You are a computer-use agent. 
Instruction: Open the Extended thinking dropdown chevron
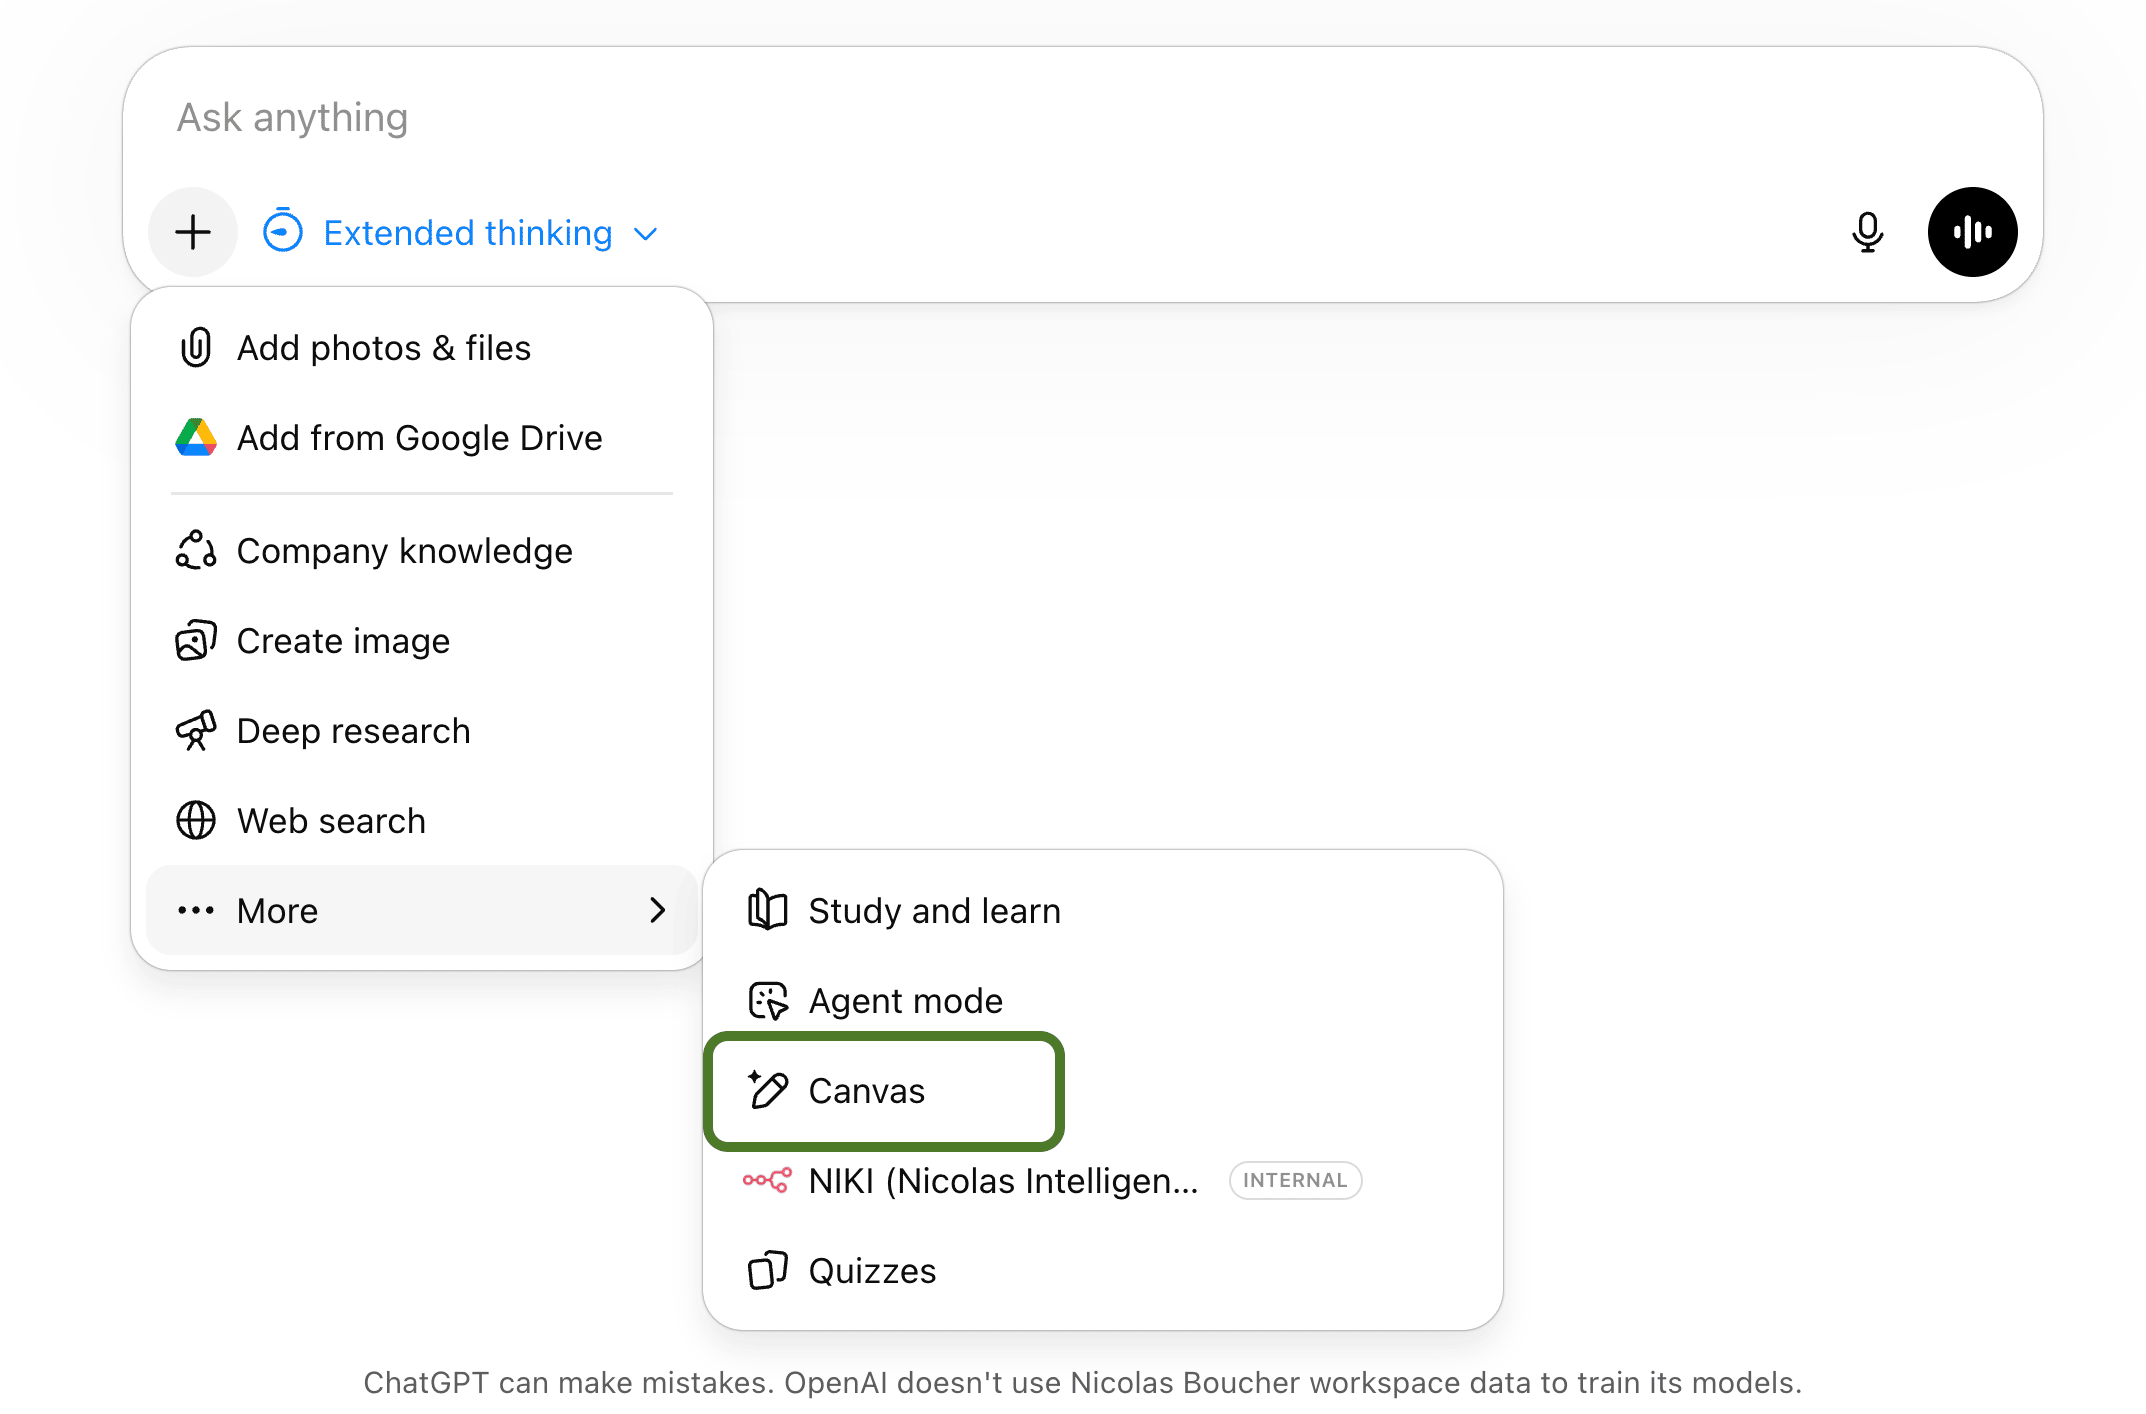tap(646, 234)
